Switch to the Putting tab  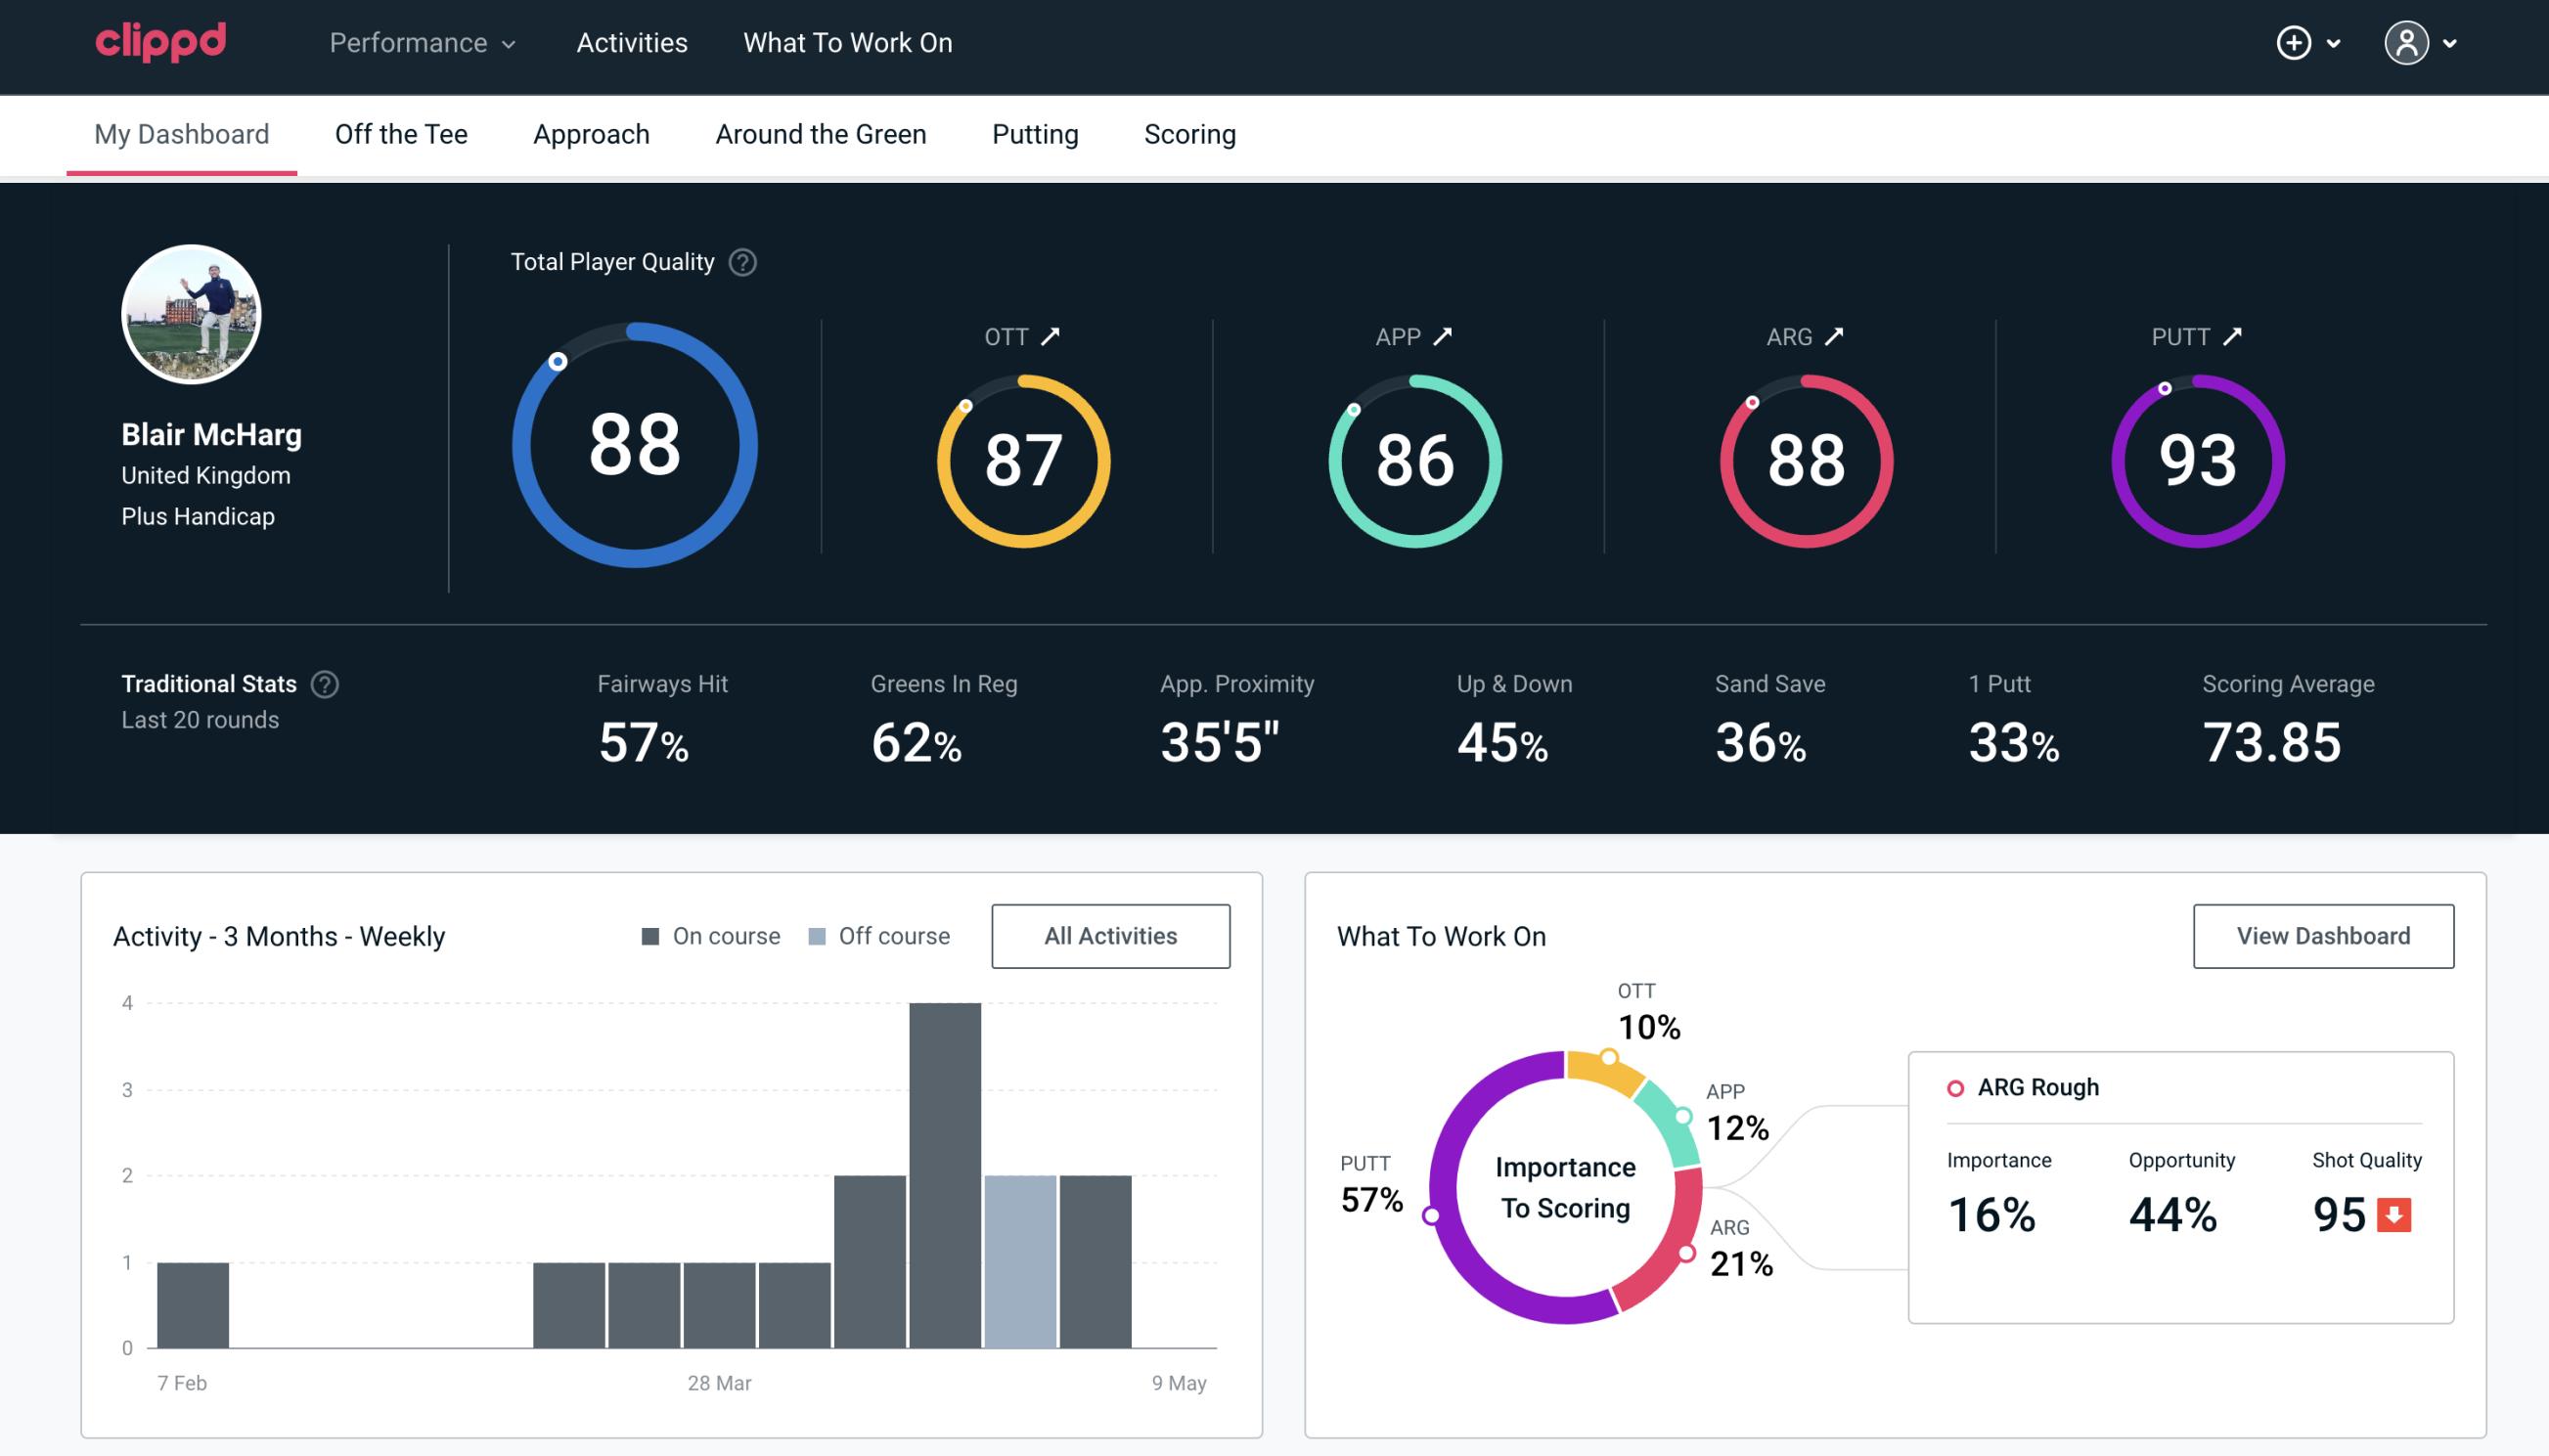point(1035,133)
